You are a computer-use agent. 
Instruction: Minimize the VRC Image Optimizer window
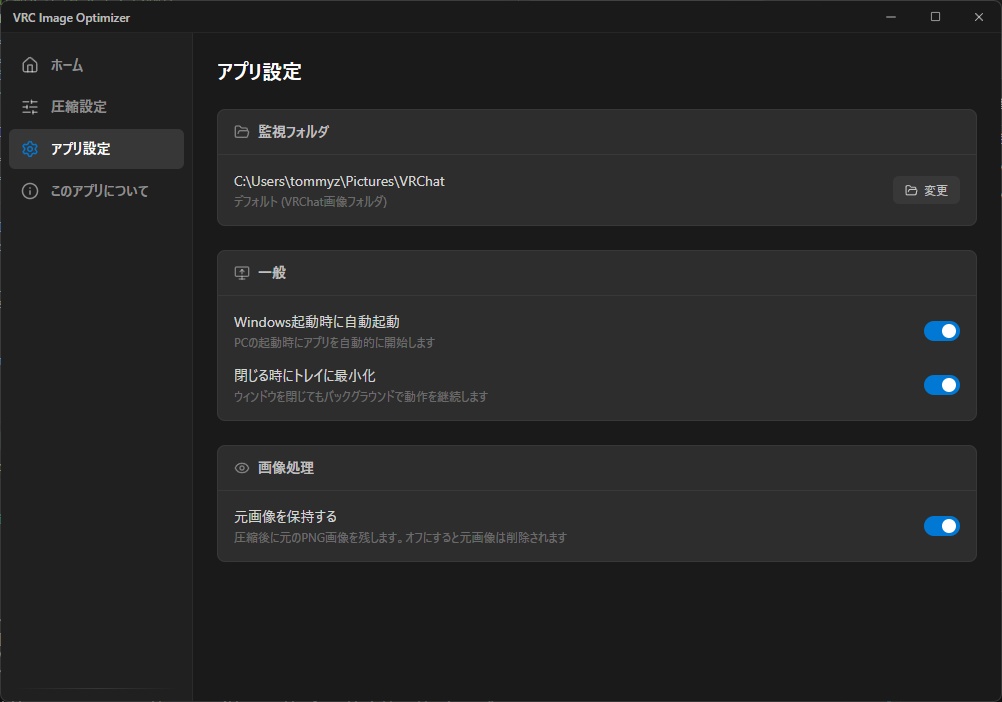click(x=891, y=17)
